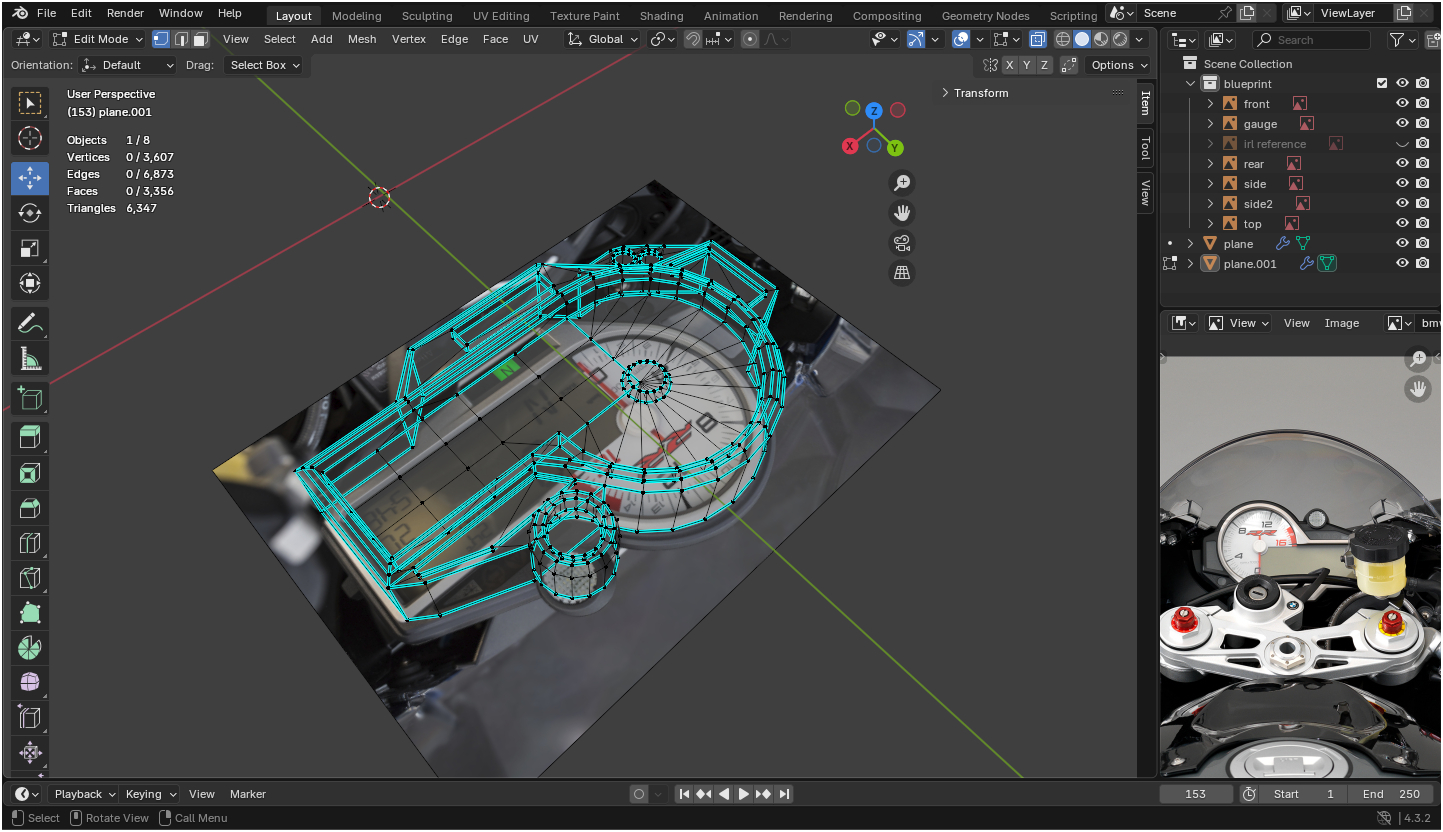Open the Keying dropdown
The width and height of the screenshot is (1443, 832).
coord(150,794)
